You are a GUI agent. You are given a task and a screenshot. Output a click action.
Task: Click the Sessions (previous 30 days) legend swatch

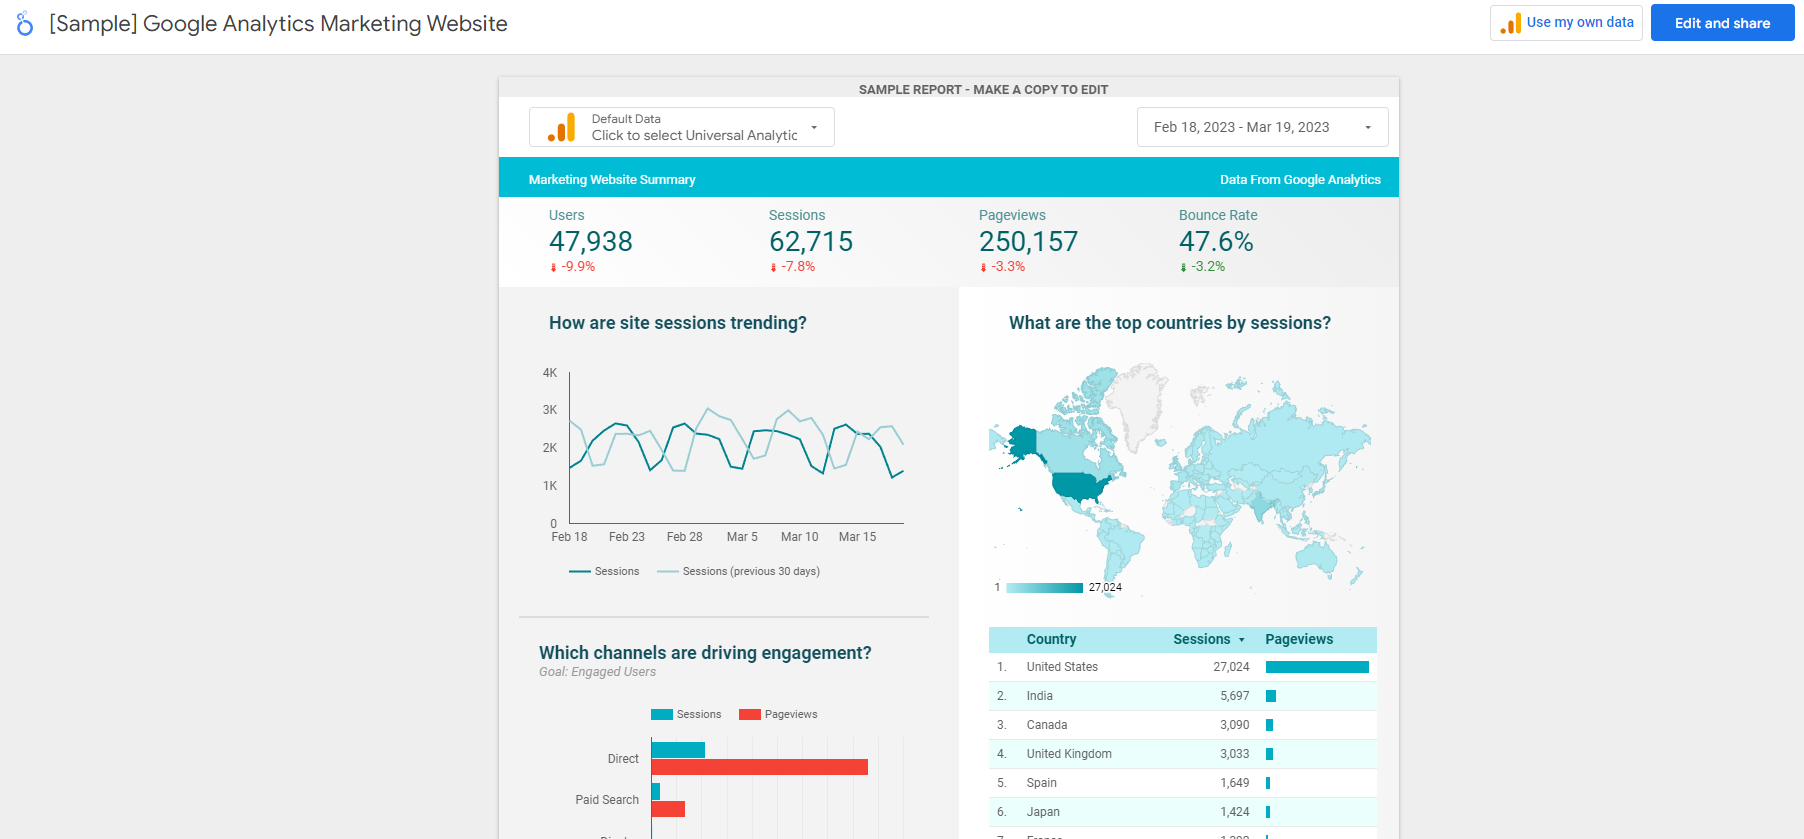coord(668,572)
